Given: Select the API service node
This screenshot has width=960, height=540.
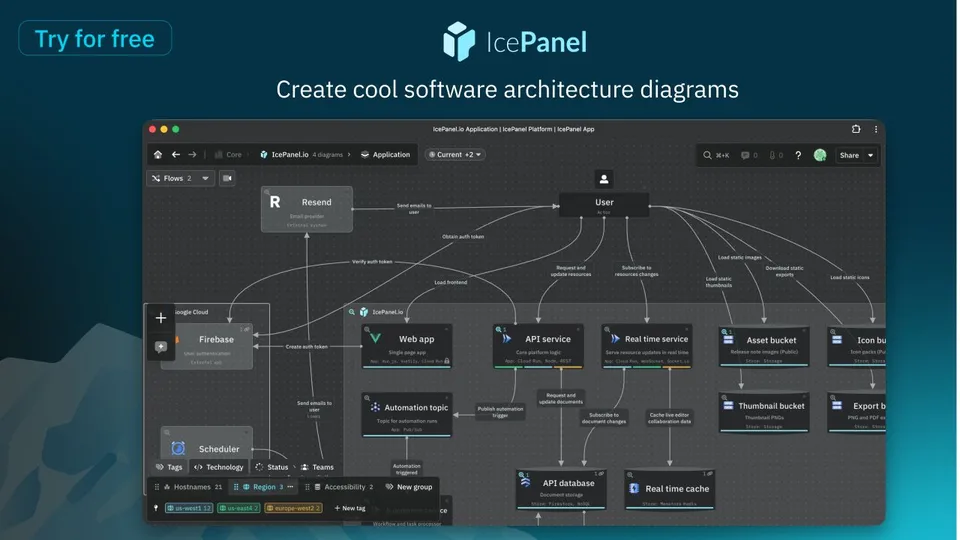Looking at the screenshot, I should [x=538, y=346].
